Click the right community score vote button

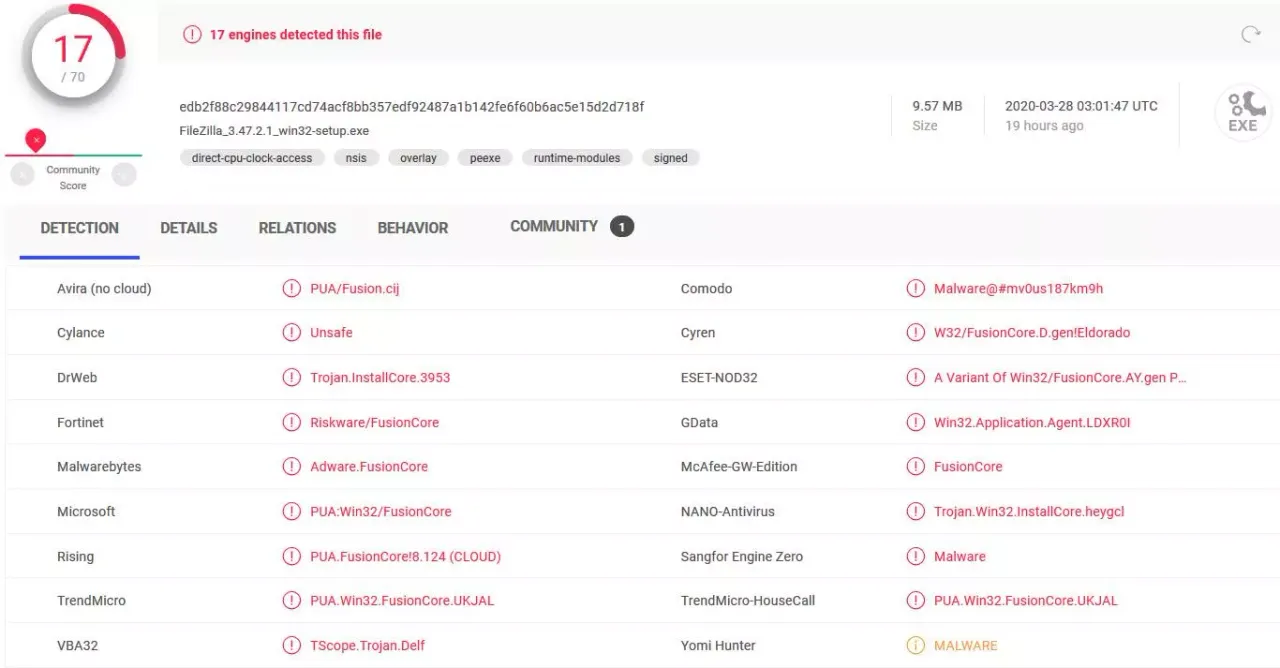(x=124, y=175)
